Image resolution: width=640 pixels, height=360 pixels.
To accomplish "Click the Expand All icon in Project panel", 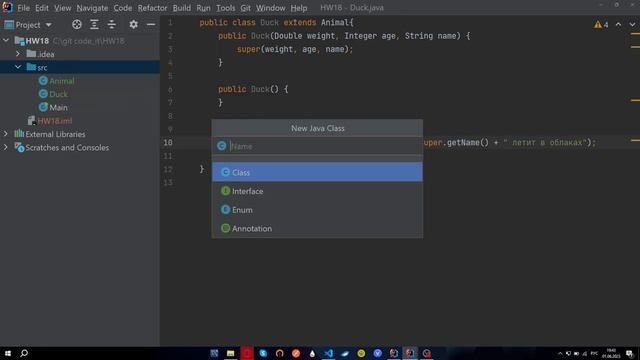I will [94, 24].
